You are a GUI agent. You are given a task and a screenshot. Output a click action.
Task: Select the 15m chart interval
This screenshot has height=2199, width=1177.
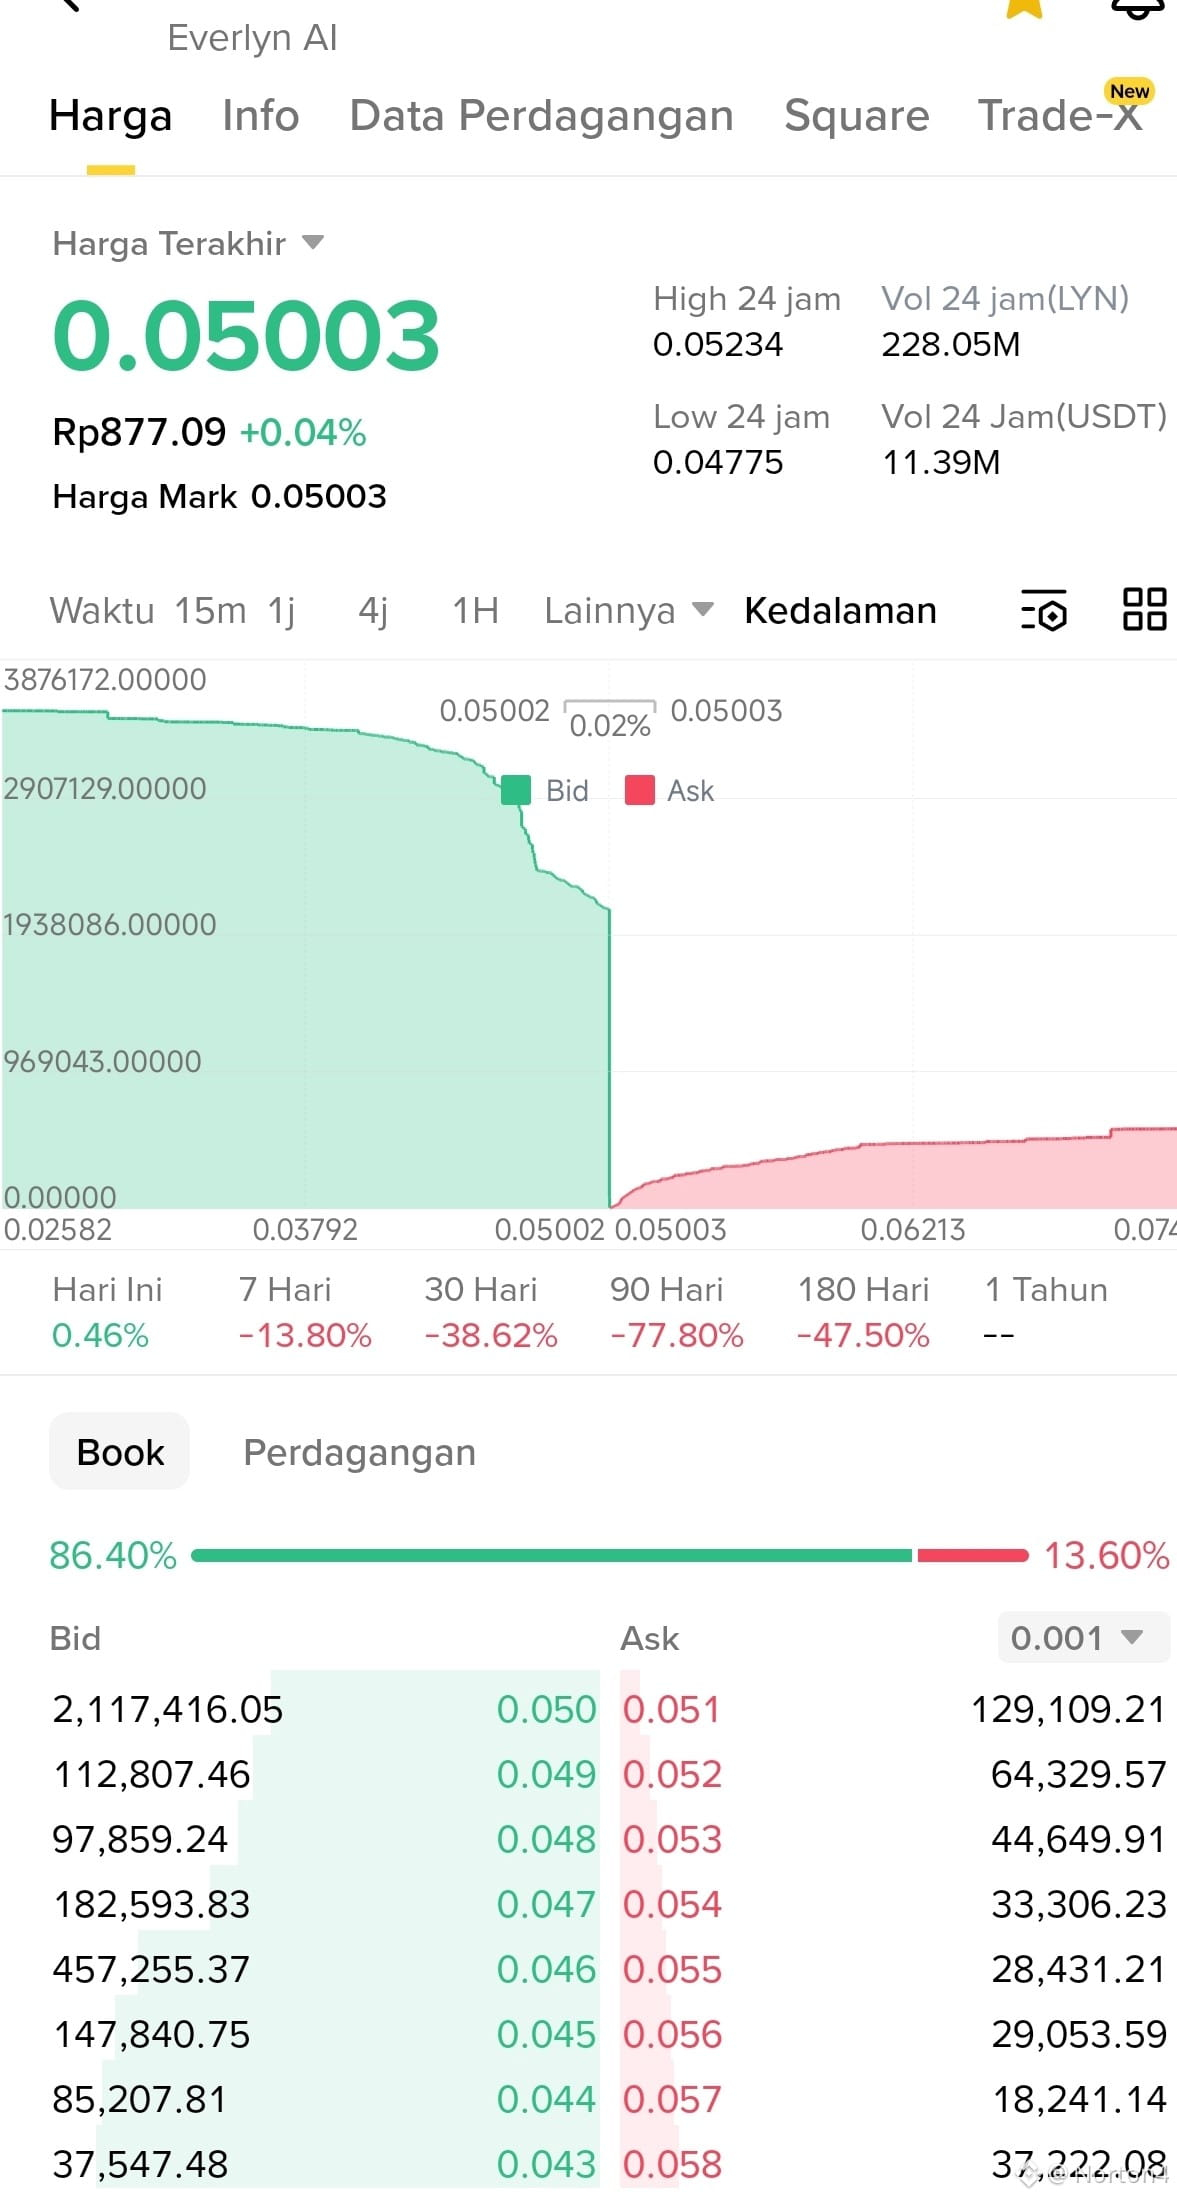211,610
